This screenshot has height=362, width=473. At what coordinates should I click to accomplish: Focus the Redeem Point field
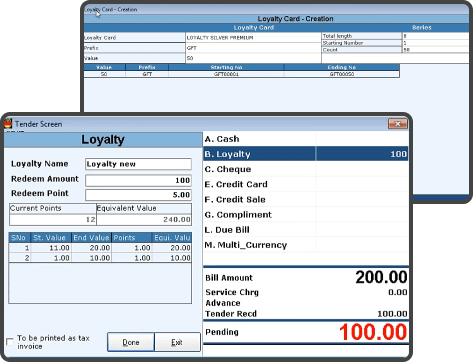point(138,195)
